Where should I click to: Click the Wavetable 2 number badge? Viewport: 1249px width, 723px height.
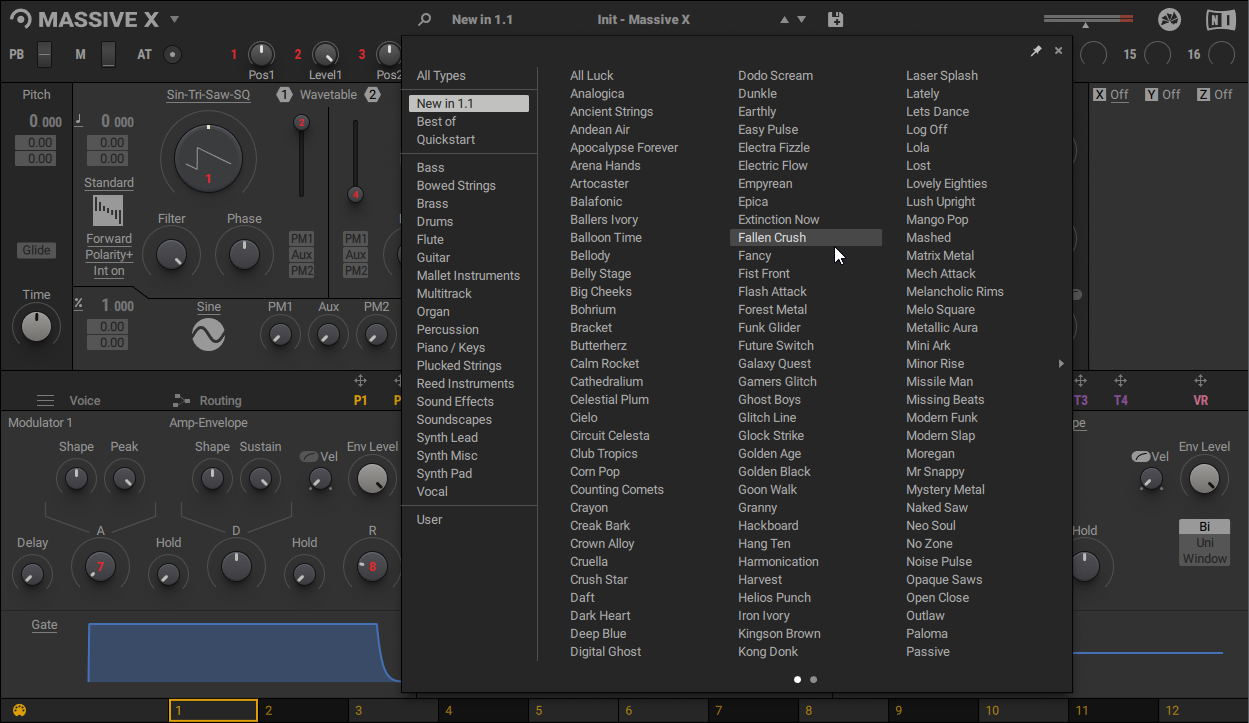pos(373,95)
